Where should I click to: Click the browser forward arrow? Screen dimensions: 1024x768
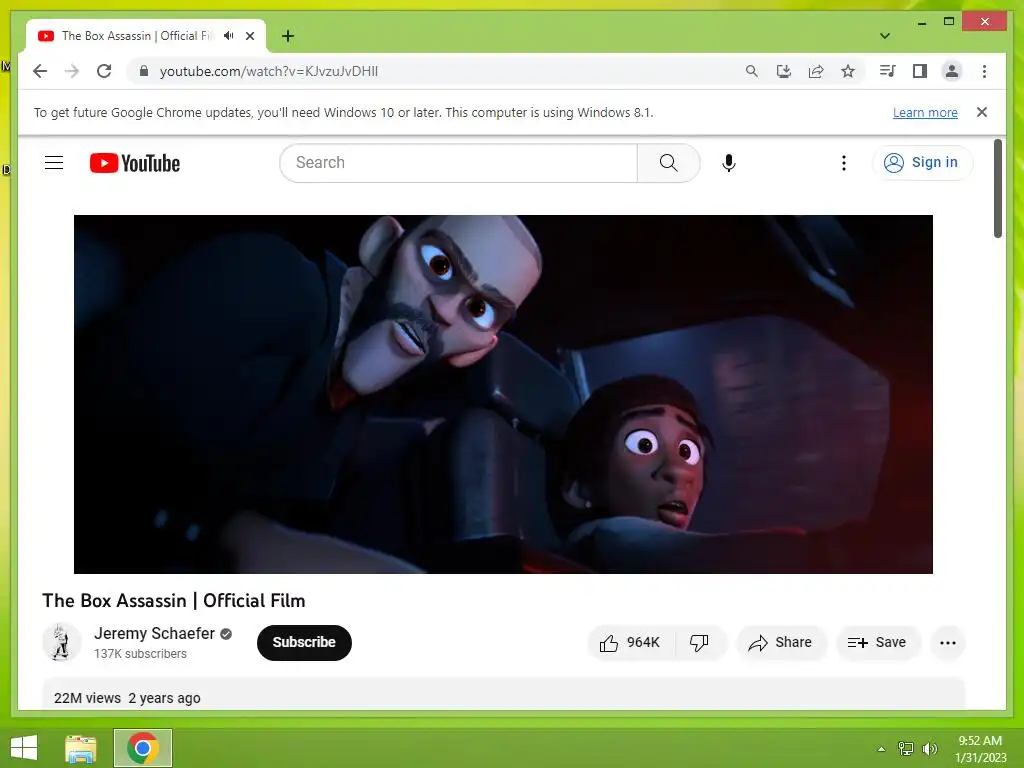click(x=72, y=71)
